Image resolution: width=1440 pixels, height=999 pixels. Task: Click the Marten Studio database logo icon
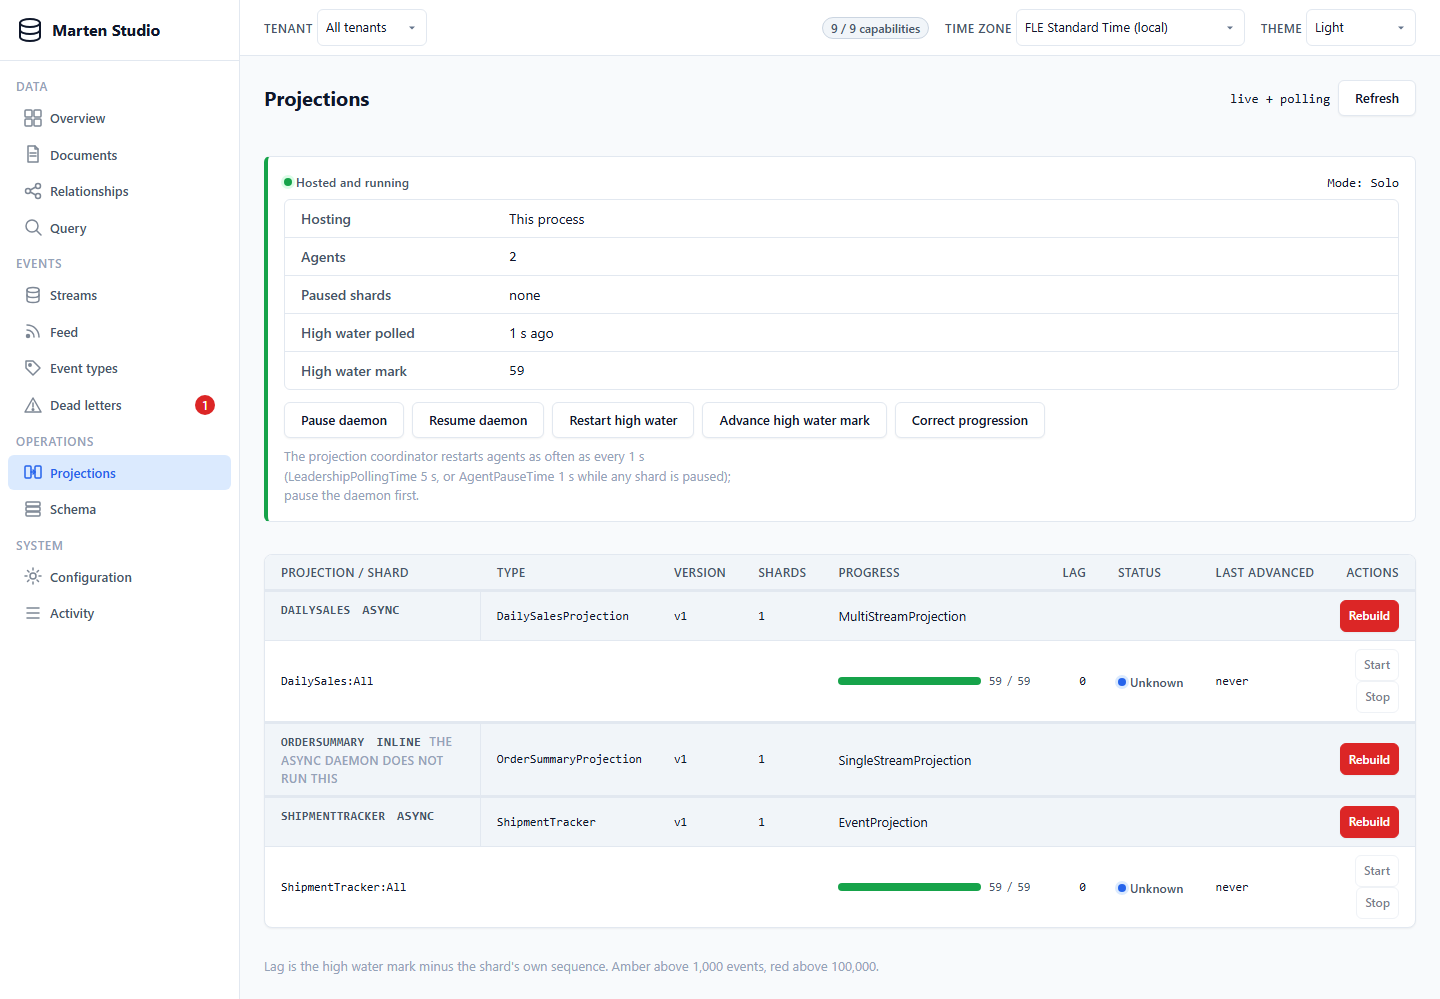pos(31,30)
